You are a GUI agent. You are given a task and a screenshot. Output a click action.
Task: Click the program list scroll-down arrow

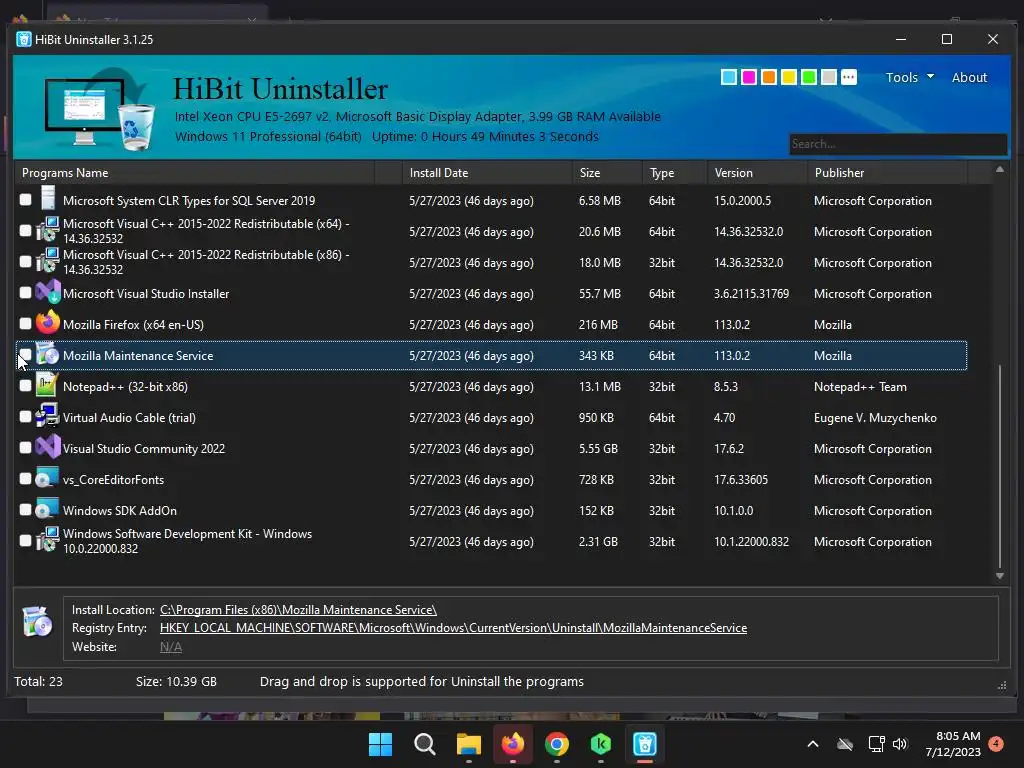1000,575
